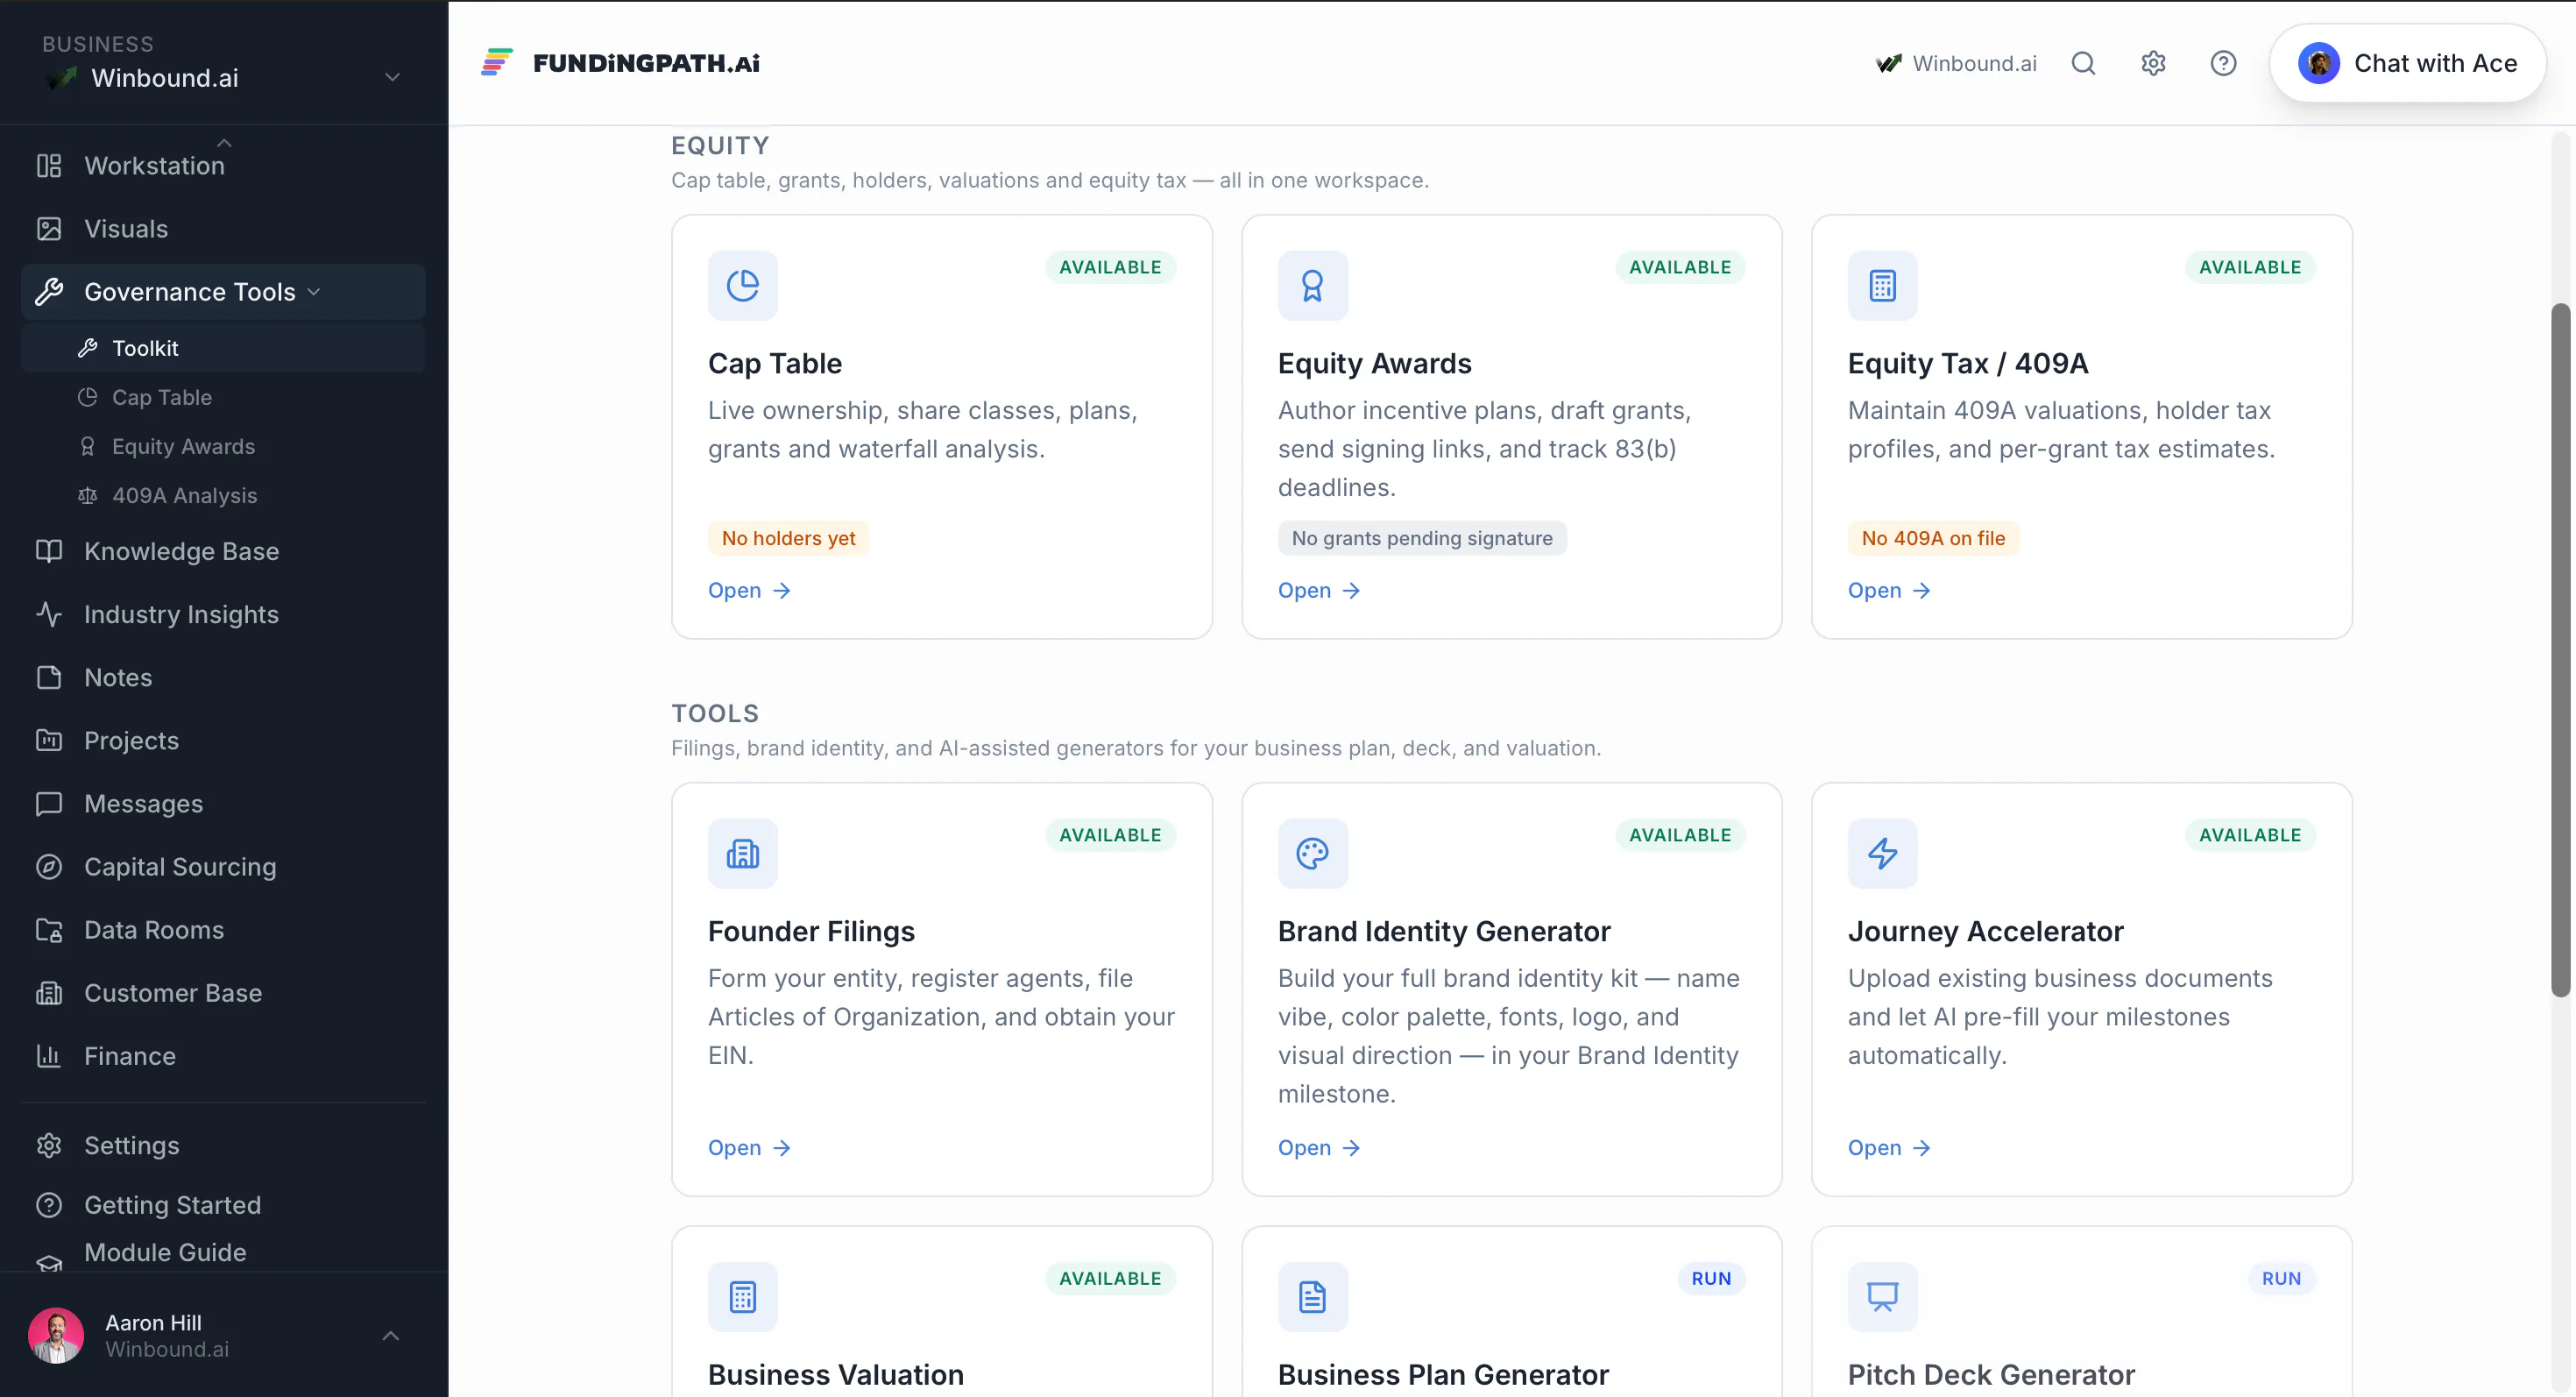Click the 'No grants pending signature' status tag
This screenshot has width=2576, height=1397.
[1422, 538]
